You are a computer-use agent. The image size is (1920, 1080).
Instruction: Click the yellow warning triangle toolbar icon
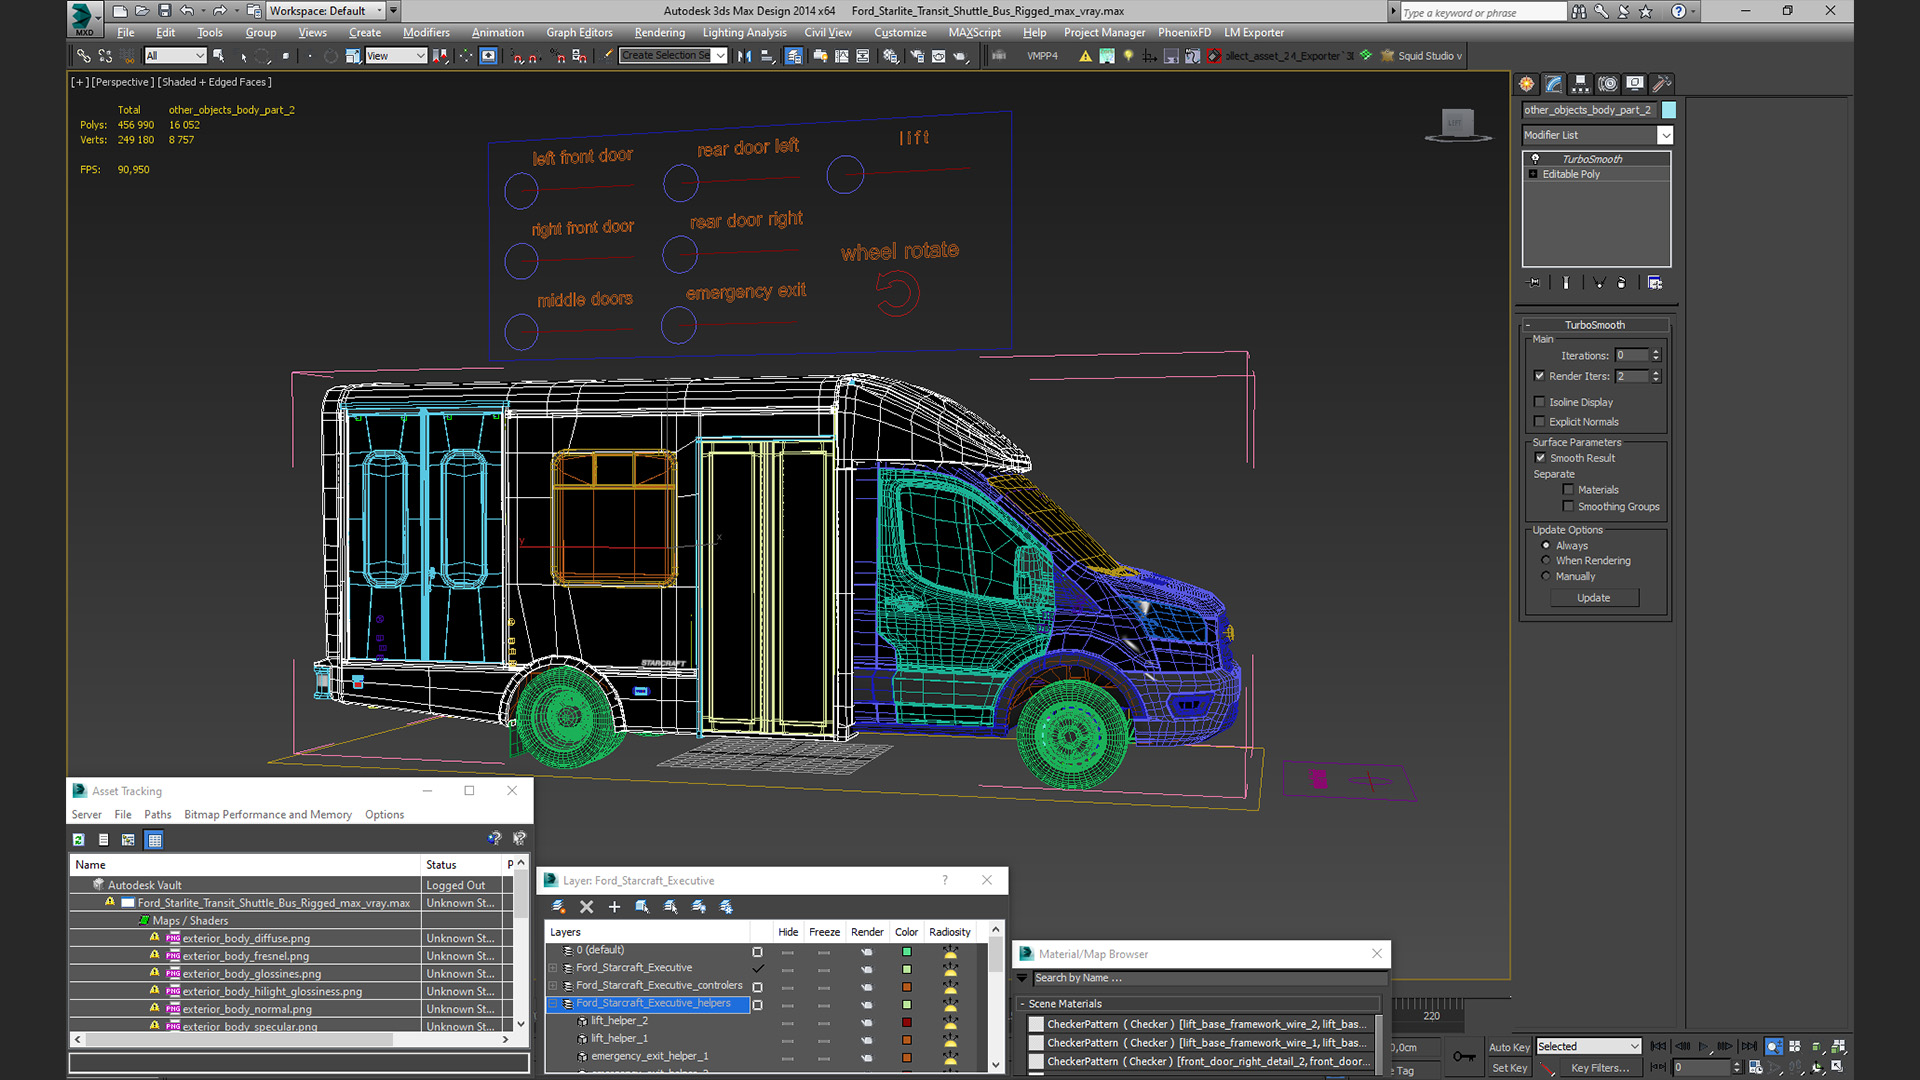[1085, 56]
